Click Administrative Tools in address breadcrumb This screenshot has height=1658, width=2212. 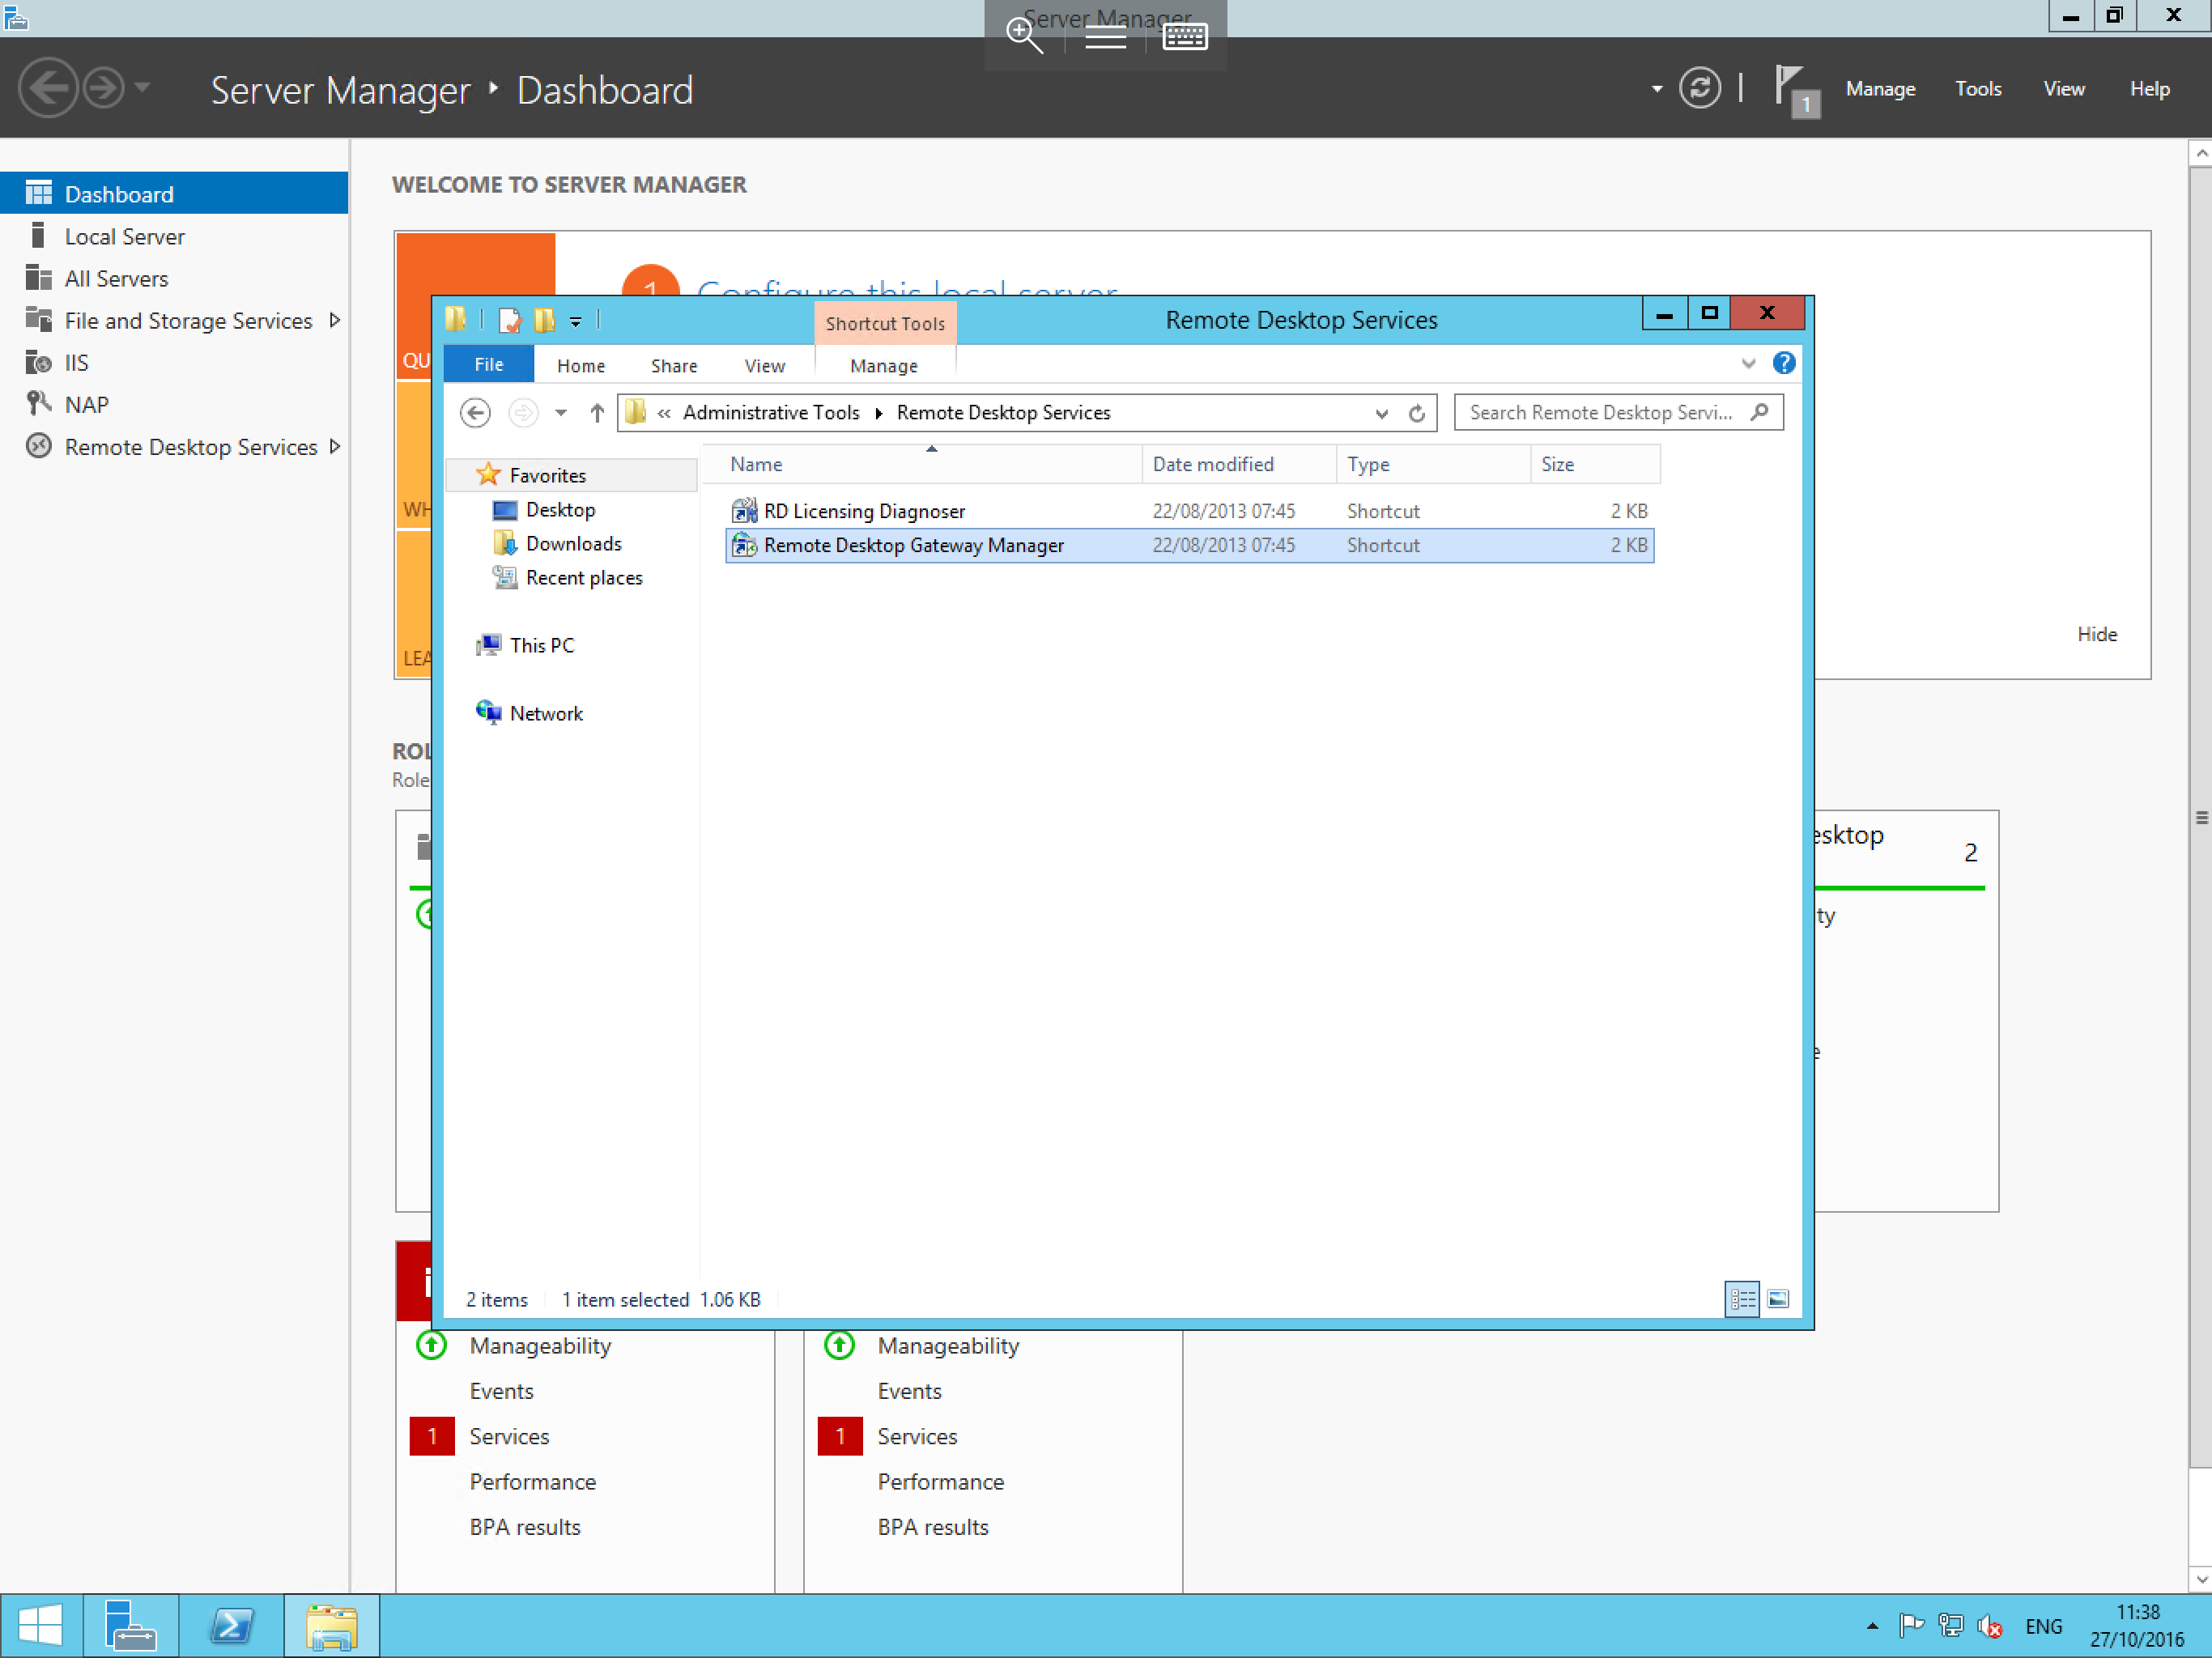(x=771, y=412)
